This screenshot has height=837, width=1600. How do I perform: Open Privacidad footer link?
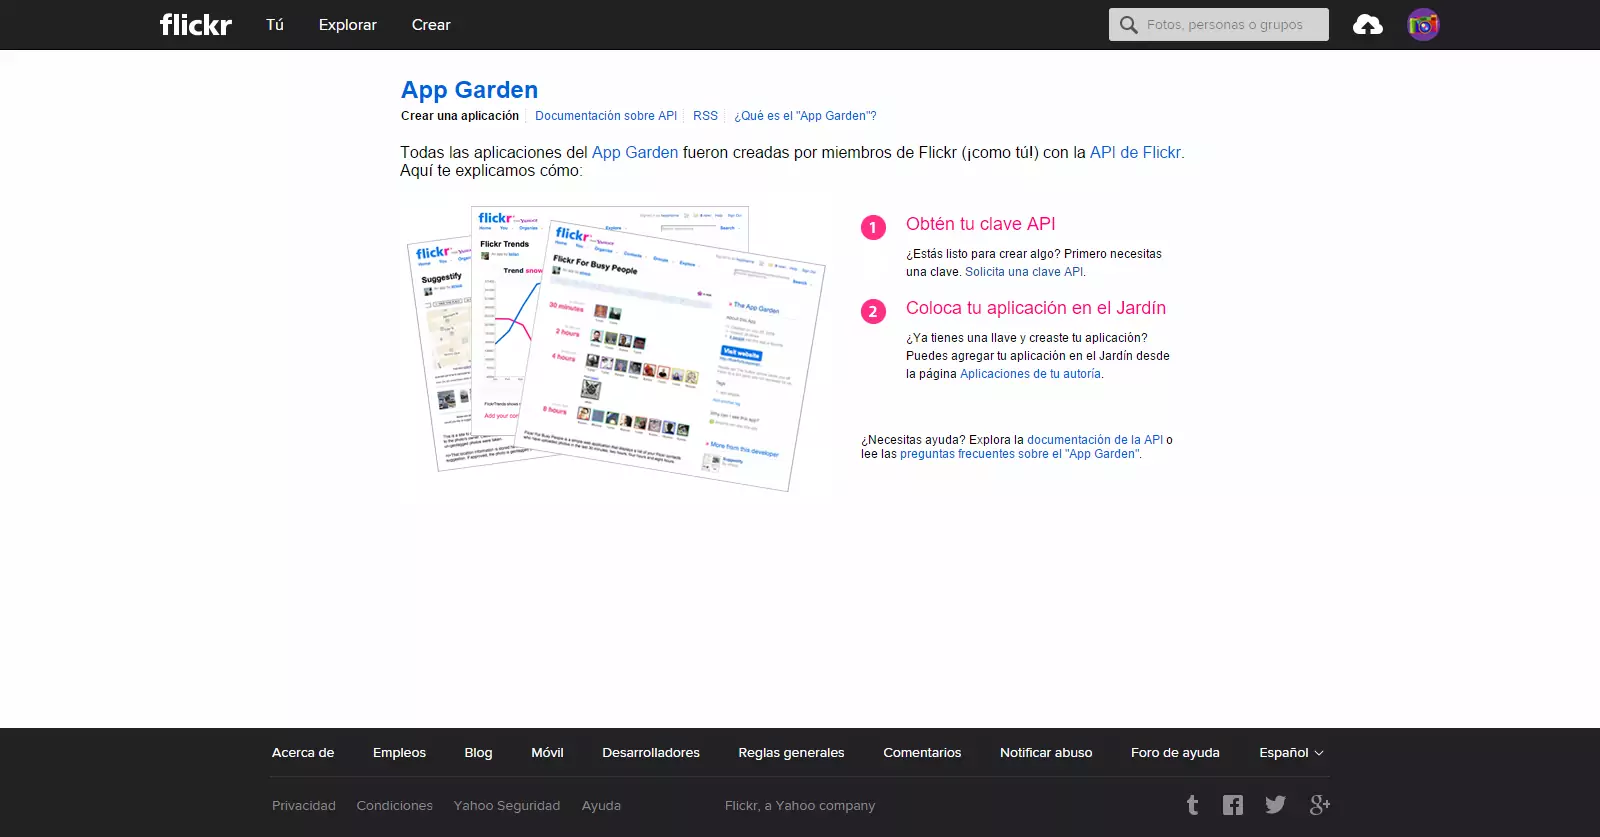[x=304, y=806]
